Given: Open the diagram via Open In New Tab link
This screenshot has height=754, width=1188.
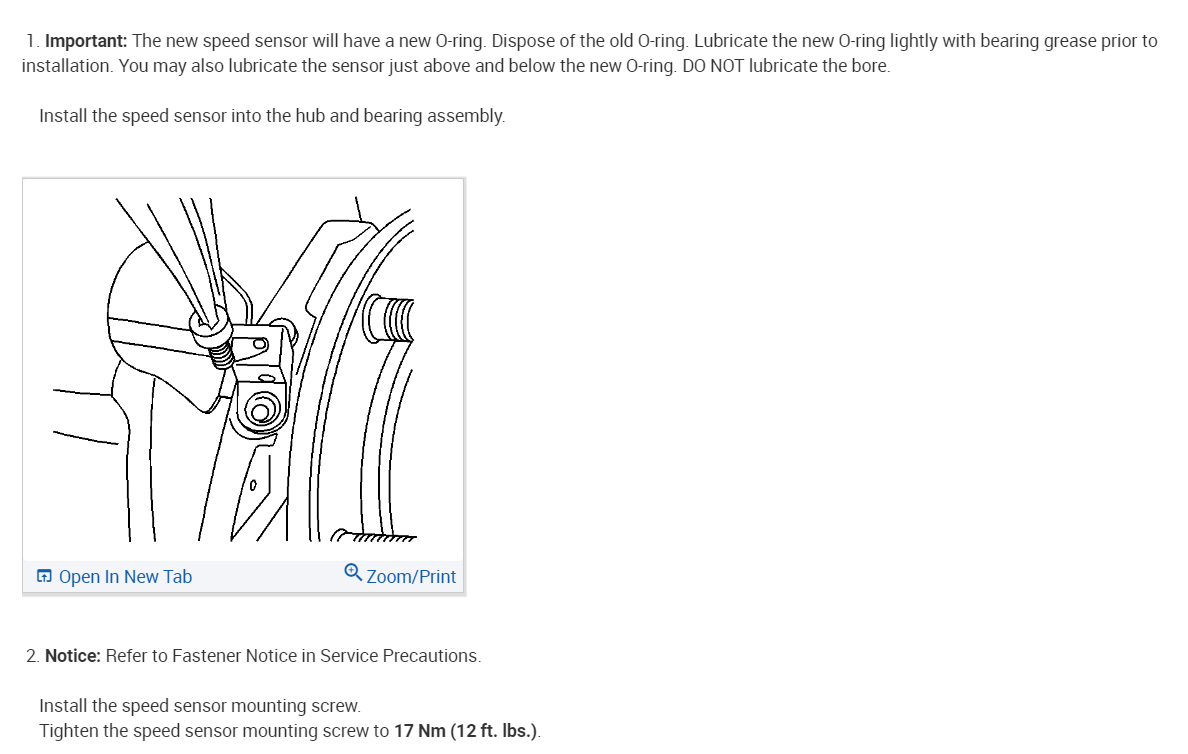Looking at the screenshot, I should tap(125, 577).
